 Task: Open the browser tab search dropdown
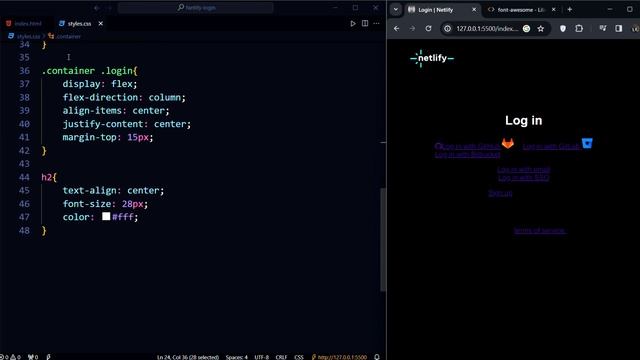click(x=396, y=9)
